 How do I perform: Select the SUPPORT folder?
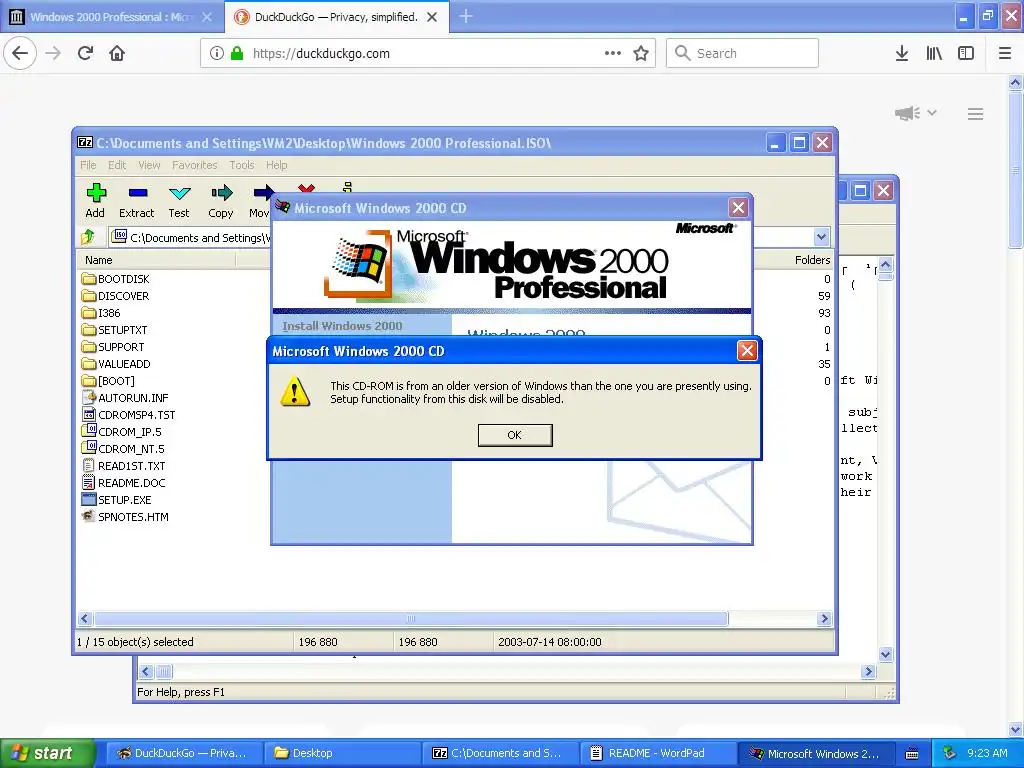point(113,347)
